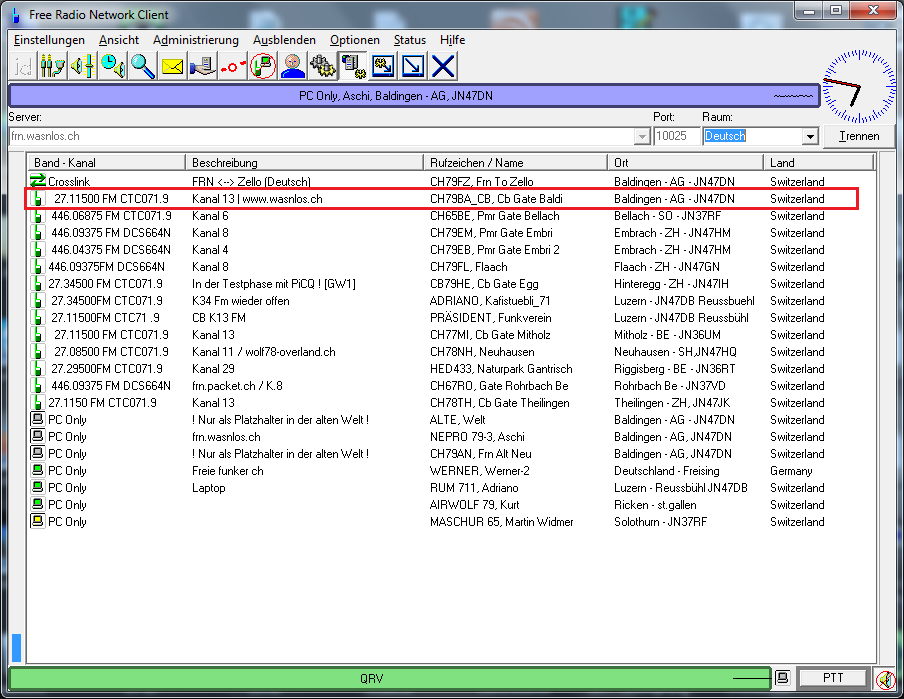Open the Einstellungen menu
This screenshot has width=904, height=699.
click(49, 40)
